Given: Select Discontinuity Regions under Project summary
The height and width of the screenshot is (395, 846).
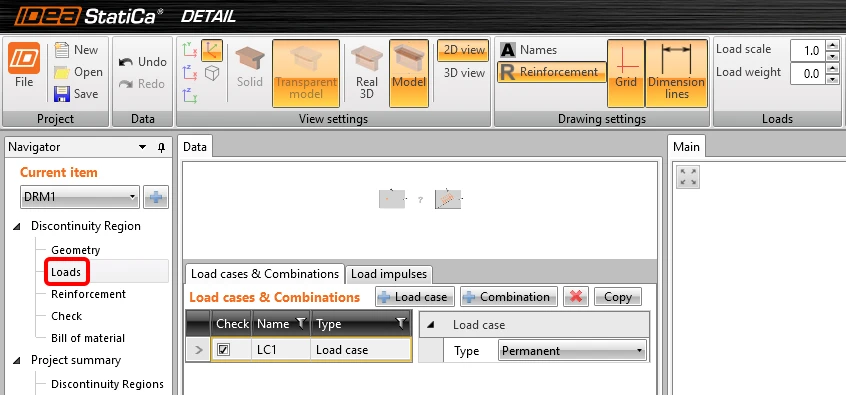Looking at the screenshot, I should click(x=107, y=384).
